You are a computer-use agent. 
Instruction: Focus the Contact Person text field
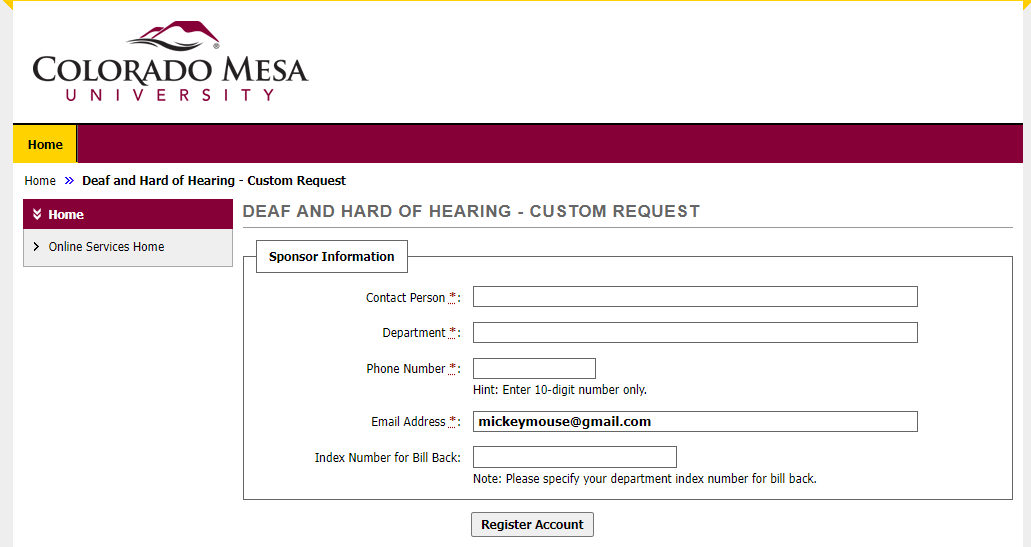695,297
